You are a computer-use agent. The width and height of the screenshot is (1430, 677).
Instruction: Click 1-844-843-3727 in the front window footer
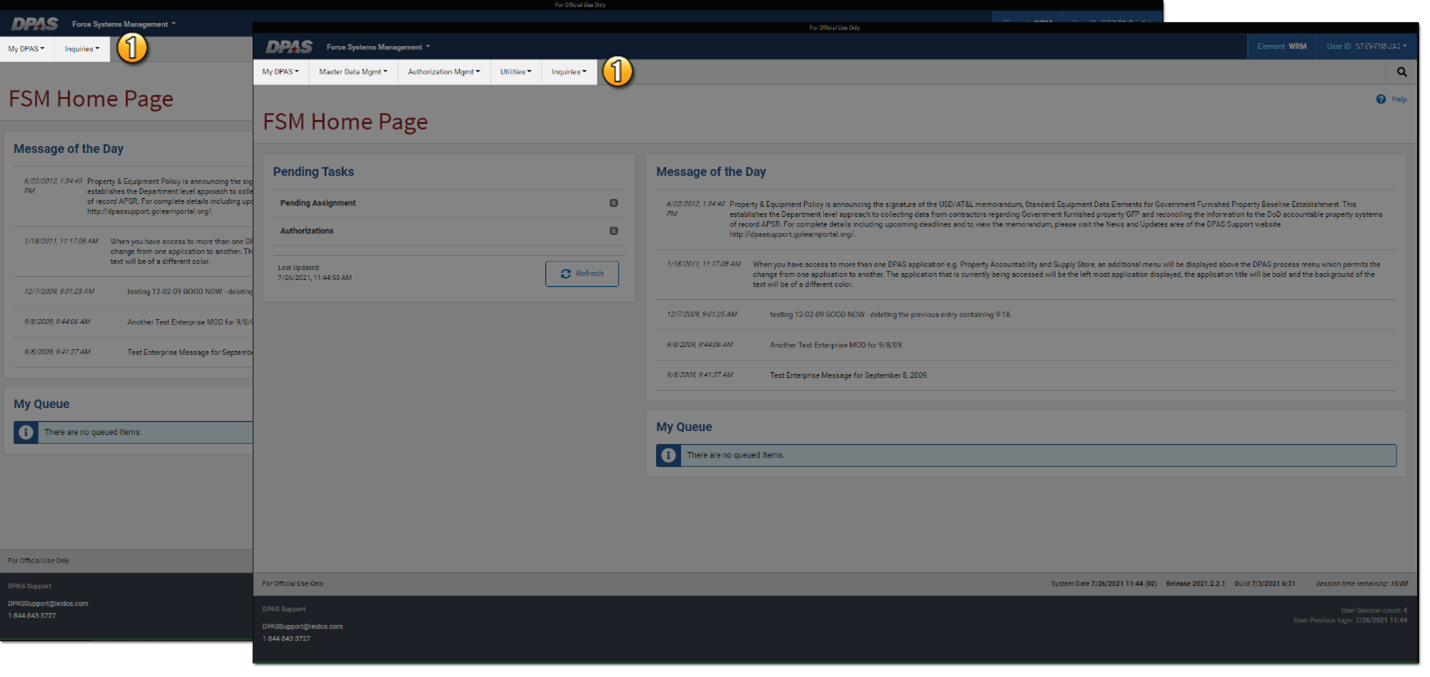coord(286,638)
